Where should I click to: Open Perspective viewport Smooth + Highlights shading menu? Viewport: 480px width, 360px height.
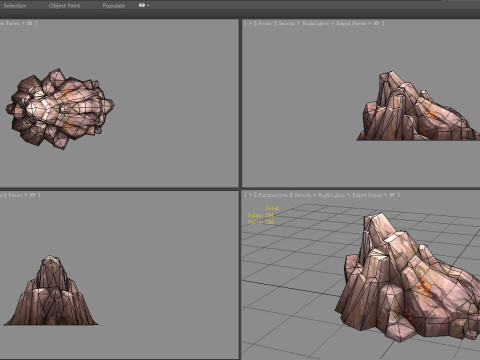click(319, 195)
